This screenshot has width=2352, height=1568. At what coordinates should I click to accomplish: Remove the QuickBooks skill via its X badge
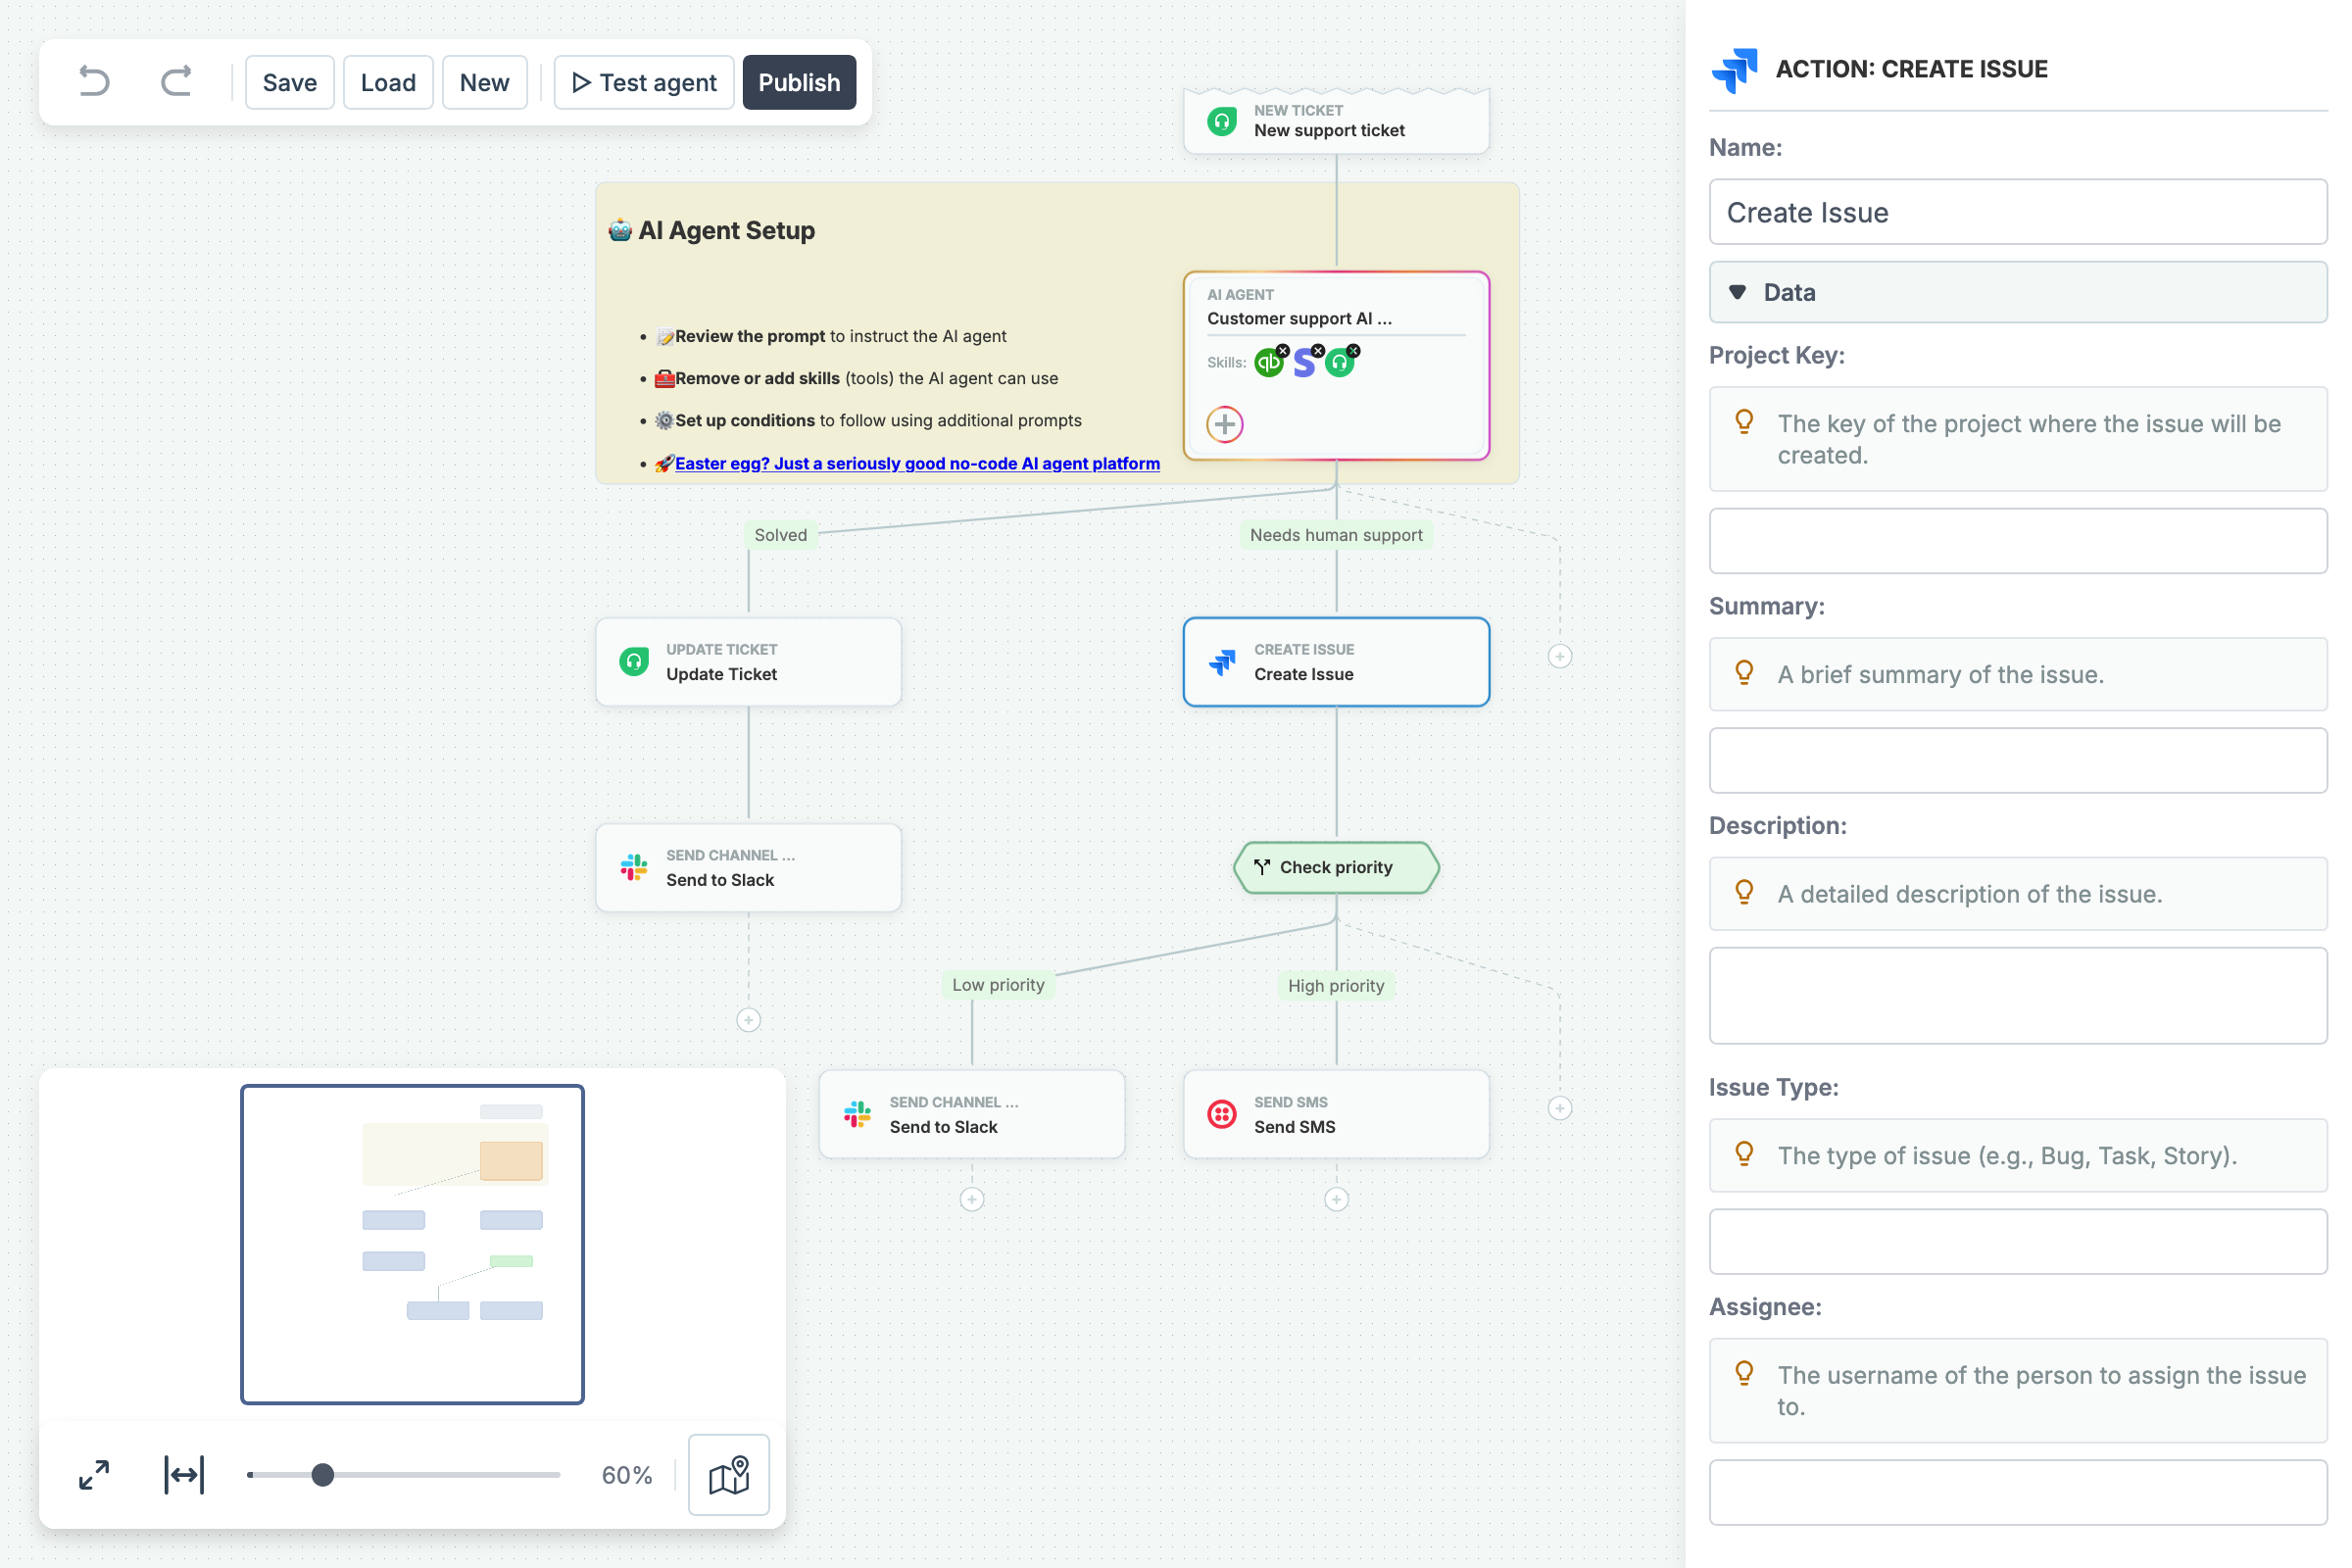coord(1283,350)
